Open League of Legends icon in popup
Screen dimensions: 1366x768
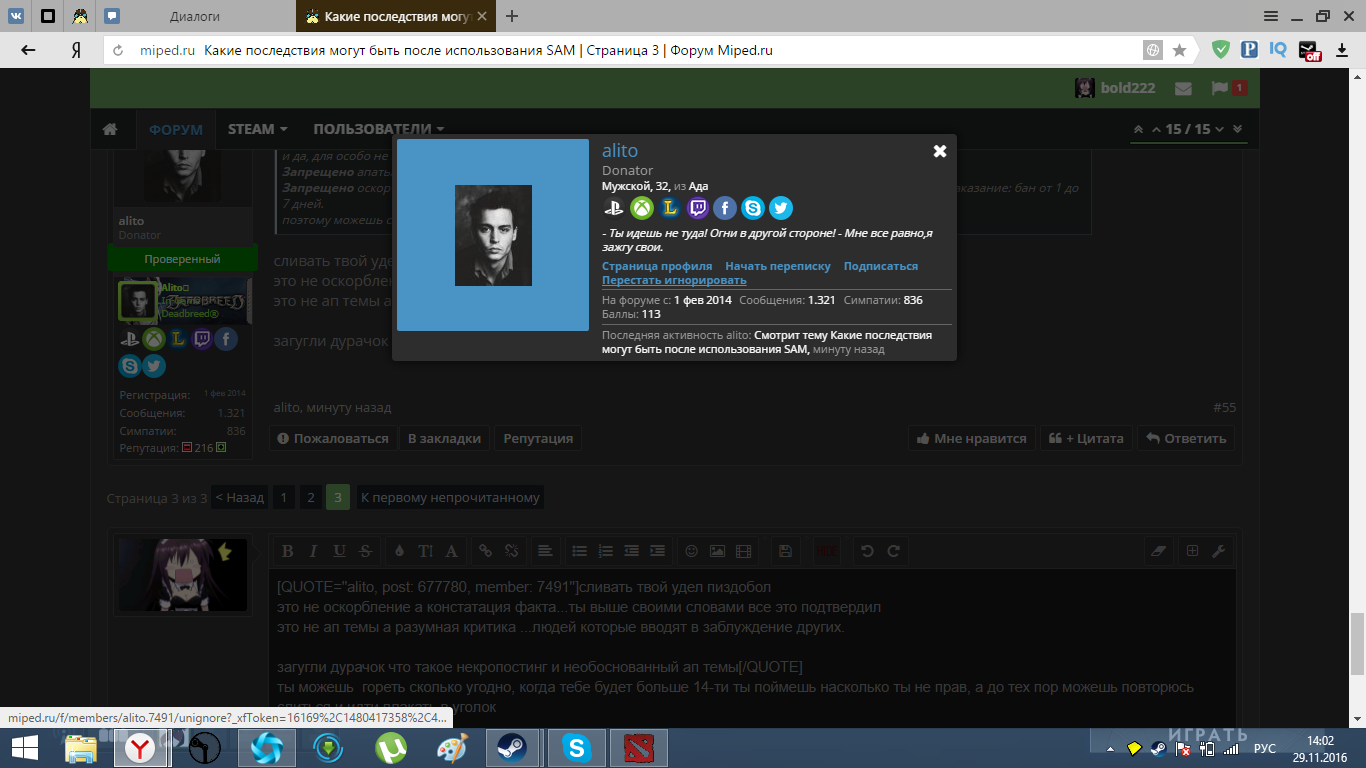click(669, 208)
